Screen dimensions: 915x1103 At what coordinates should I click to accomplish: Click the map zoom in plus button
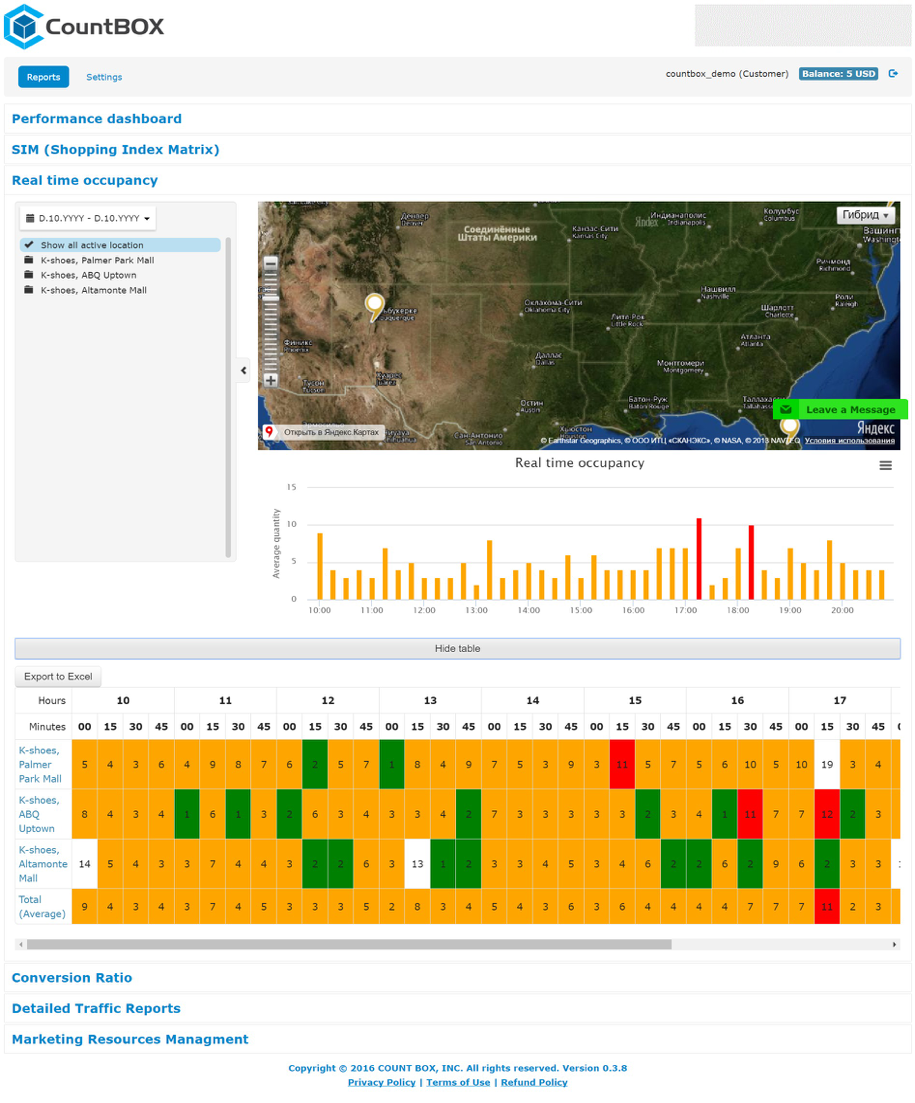pos(270,381)
